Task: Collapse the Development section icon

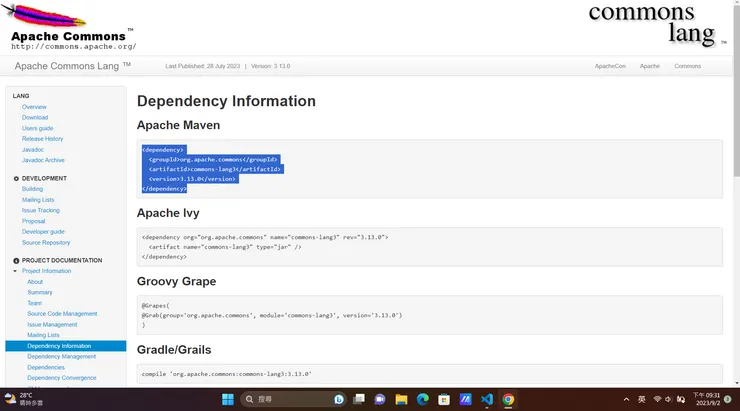Action: click(x=16, y=179)
